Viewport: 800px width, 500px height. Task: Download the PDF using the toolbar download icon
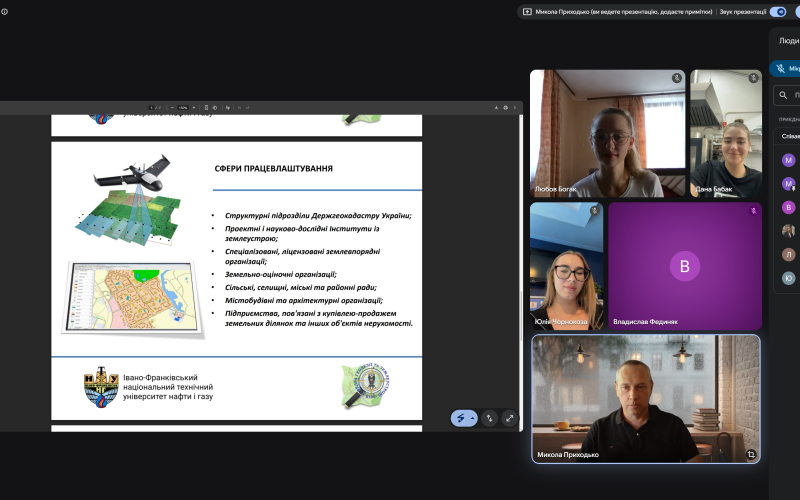pyautogui.click(x=496, y=108)
